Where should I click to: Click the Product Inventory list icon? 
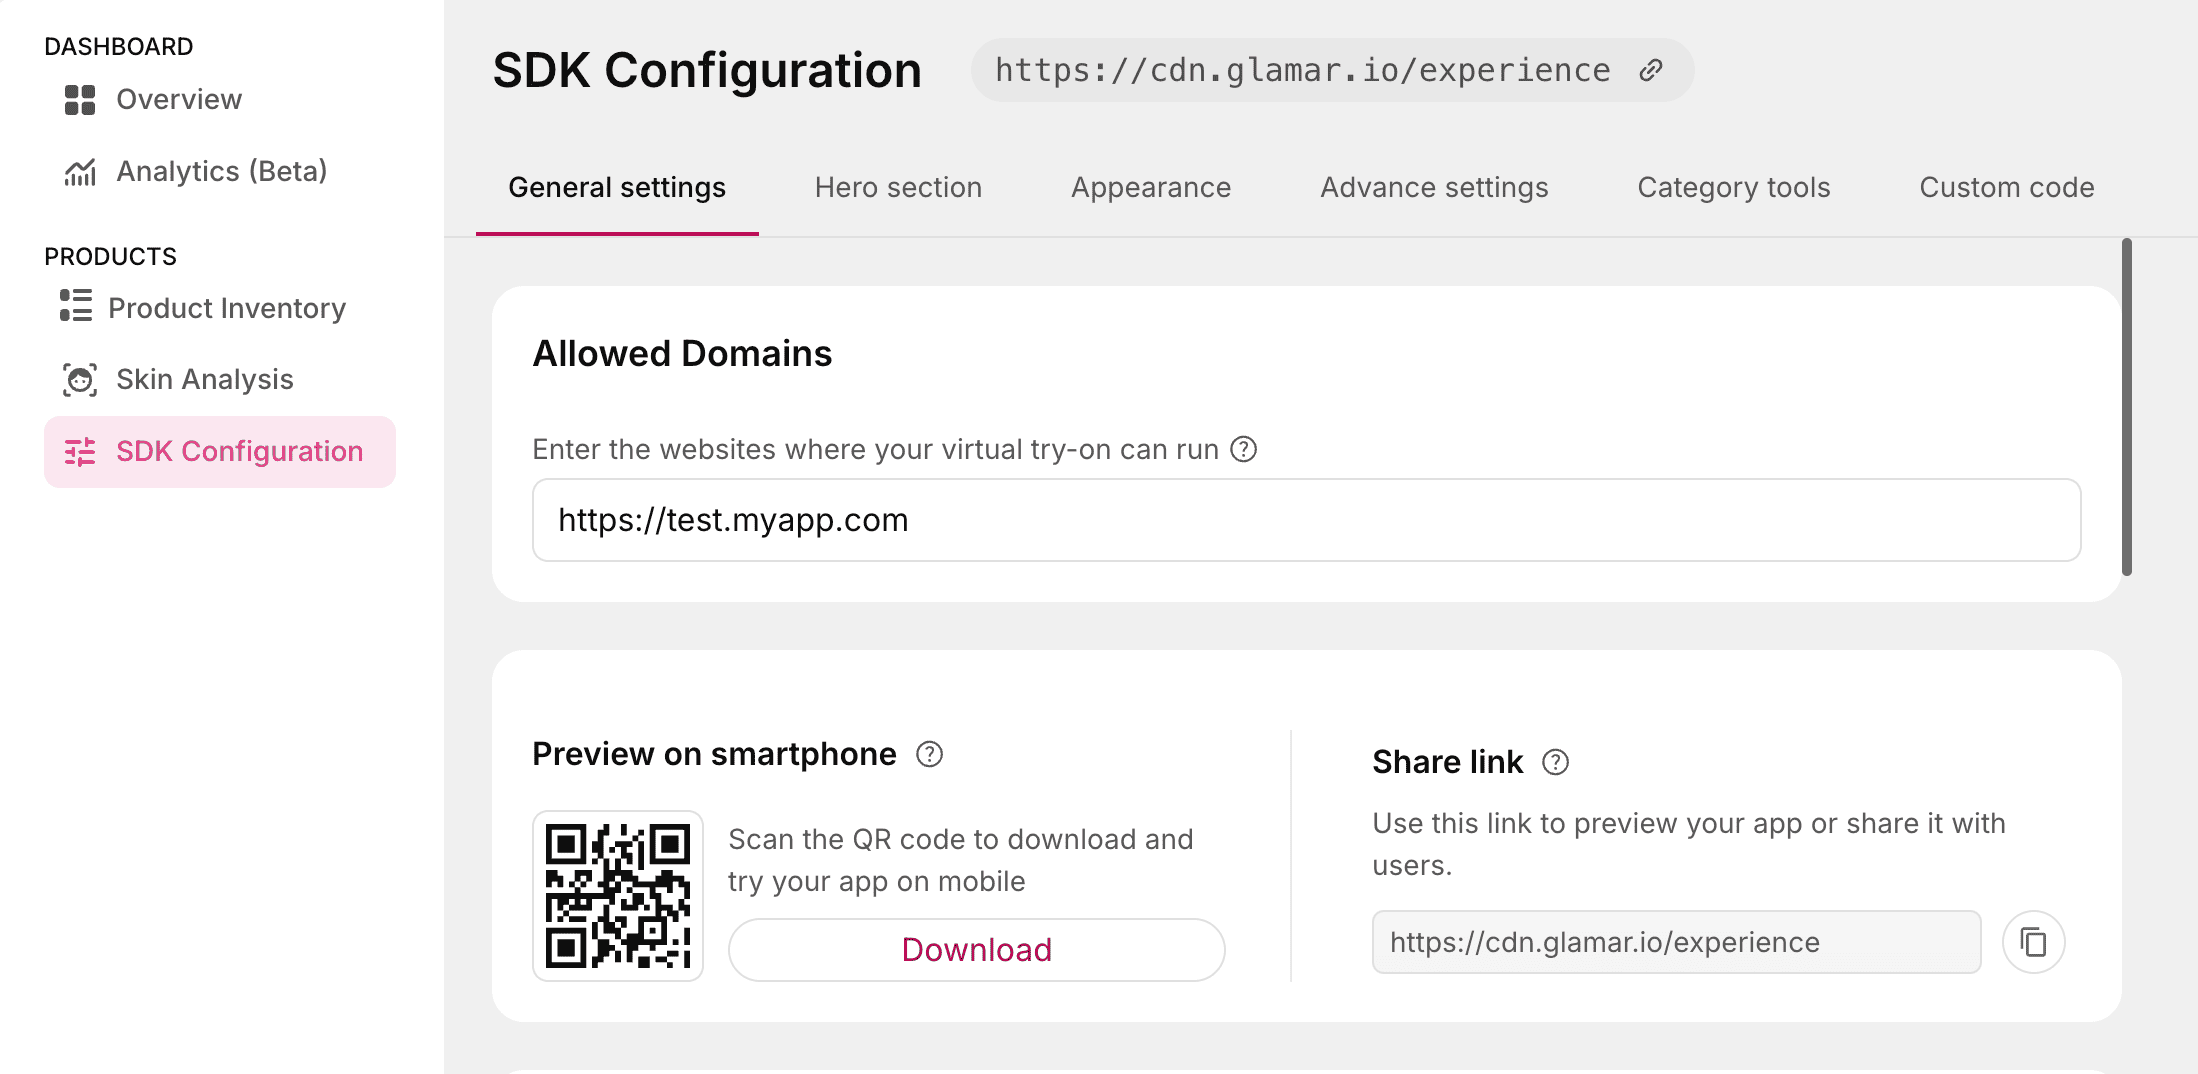tap(76, 306)
